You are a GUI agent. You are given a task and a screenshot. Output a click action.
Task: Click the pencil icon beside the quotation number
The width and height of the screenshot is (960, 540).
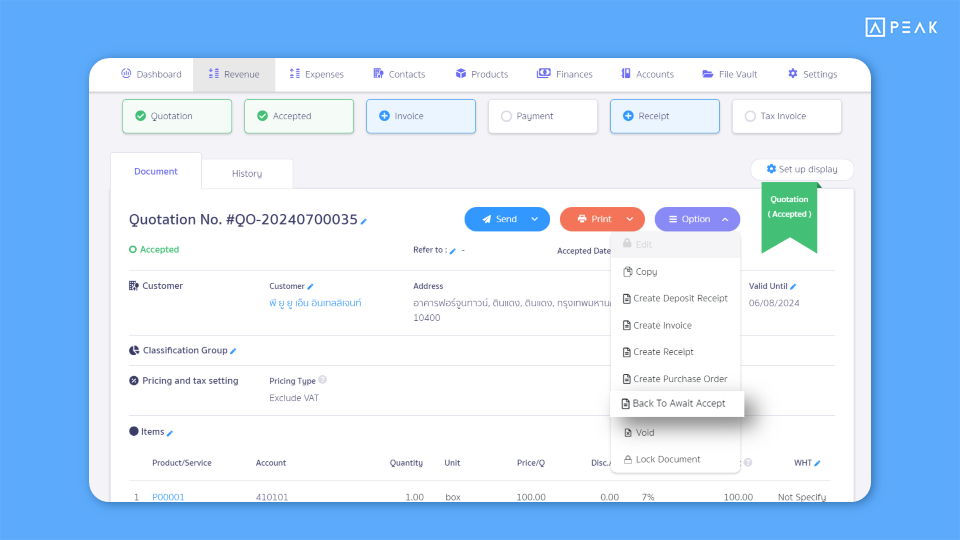(x=364, y=222)
